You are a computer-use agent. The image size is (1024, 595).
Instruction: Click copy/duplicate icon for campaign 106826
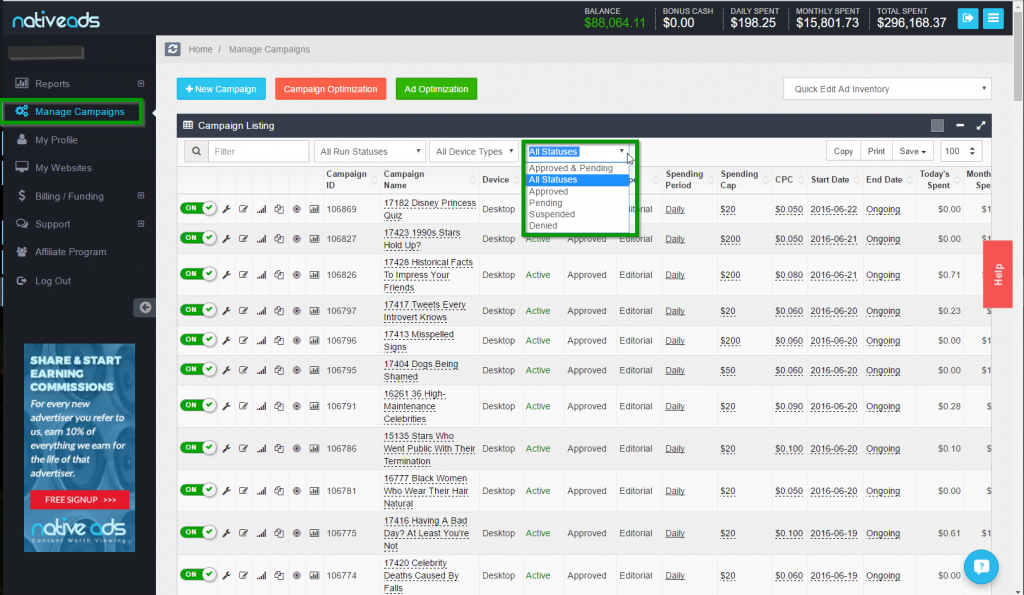[279, 275]
